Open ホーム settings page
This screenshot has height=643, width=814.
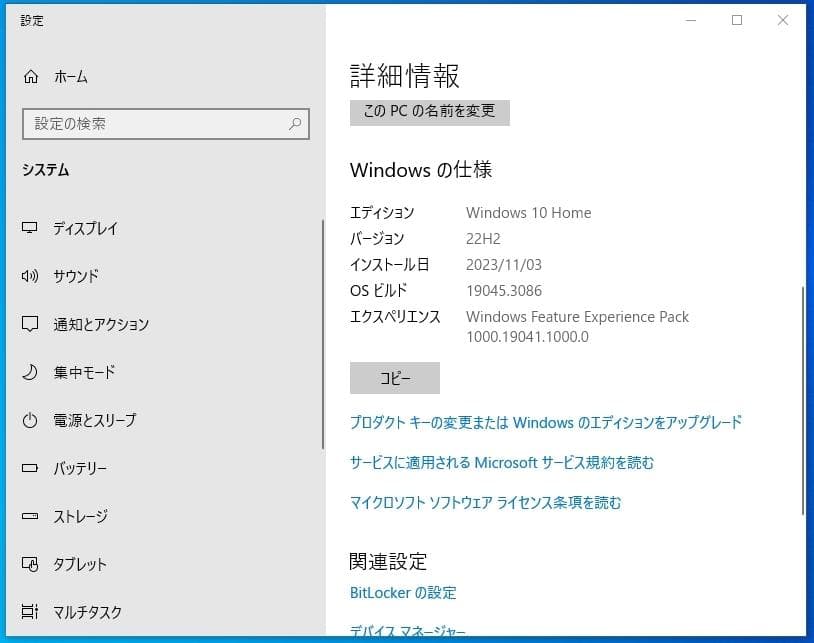click(71, 77)
